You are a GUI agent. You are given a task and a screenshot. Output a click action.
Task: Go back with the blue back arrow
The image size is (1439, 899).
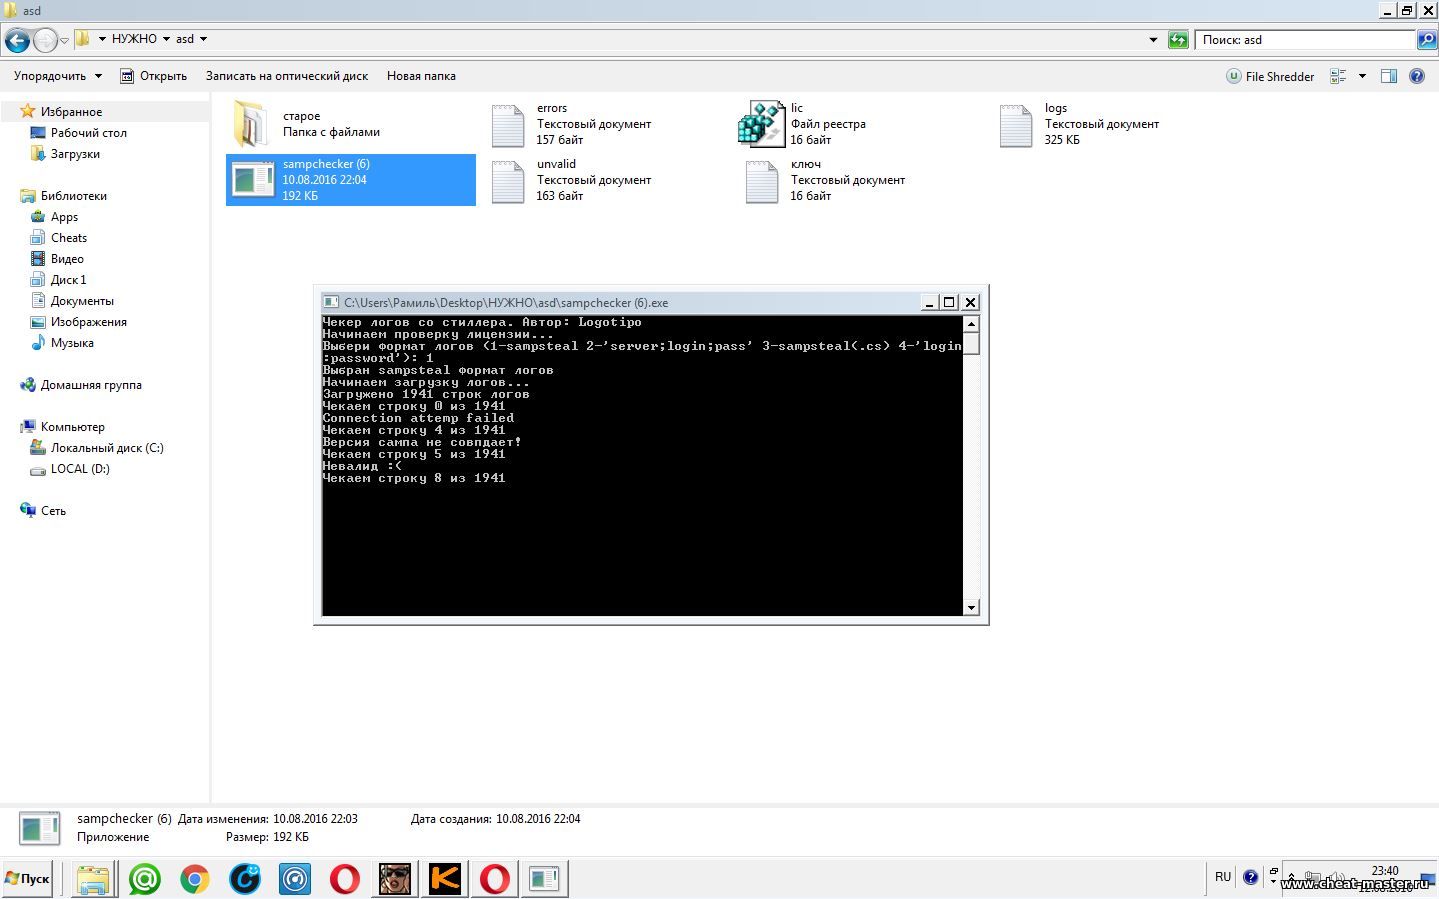[x=17, y=40]
